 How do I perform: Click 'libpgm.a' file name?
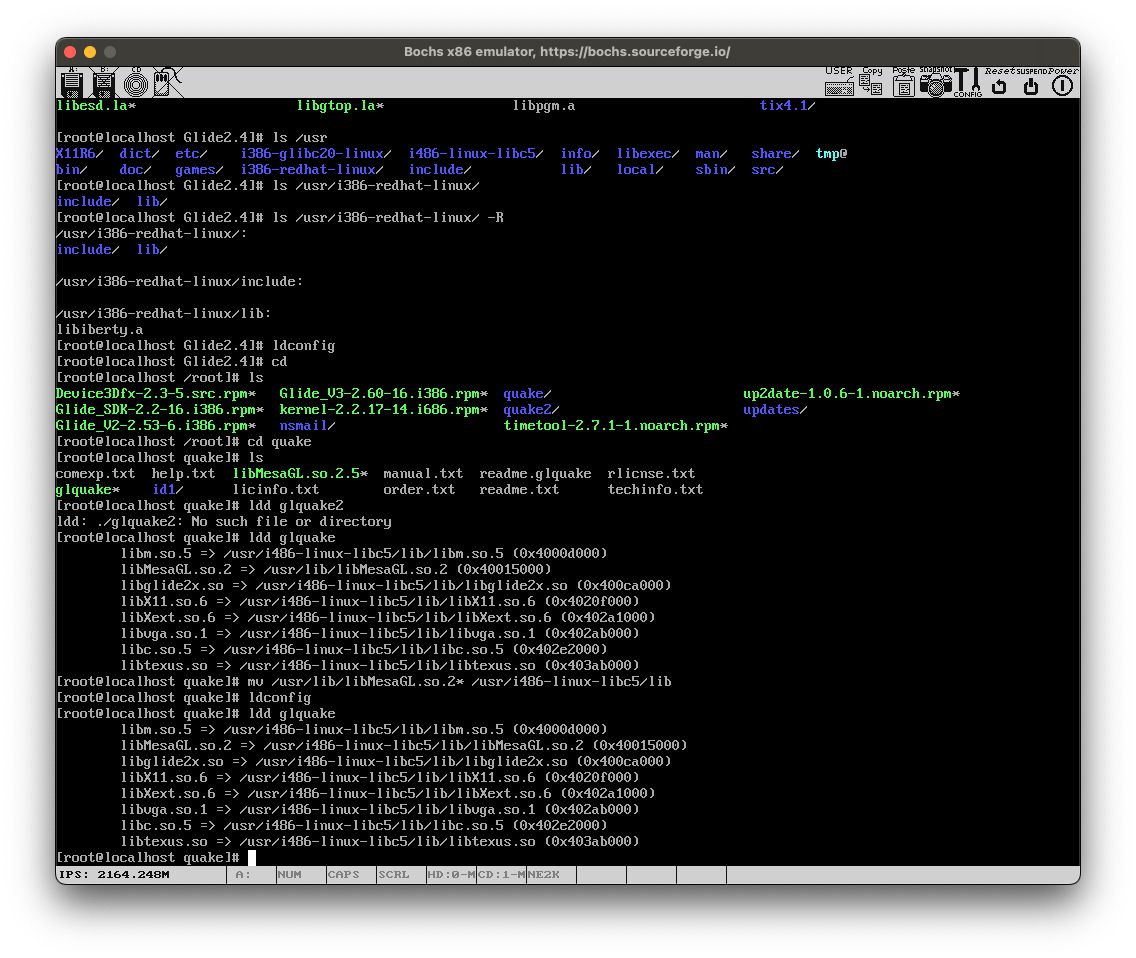pos(543,106)
